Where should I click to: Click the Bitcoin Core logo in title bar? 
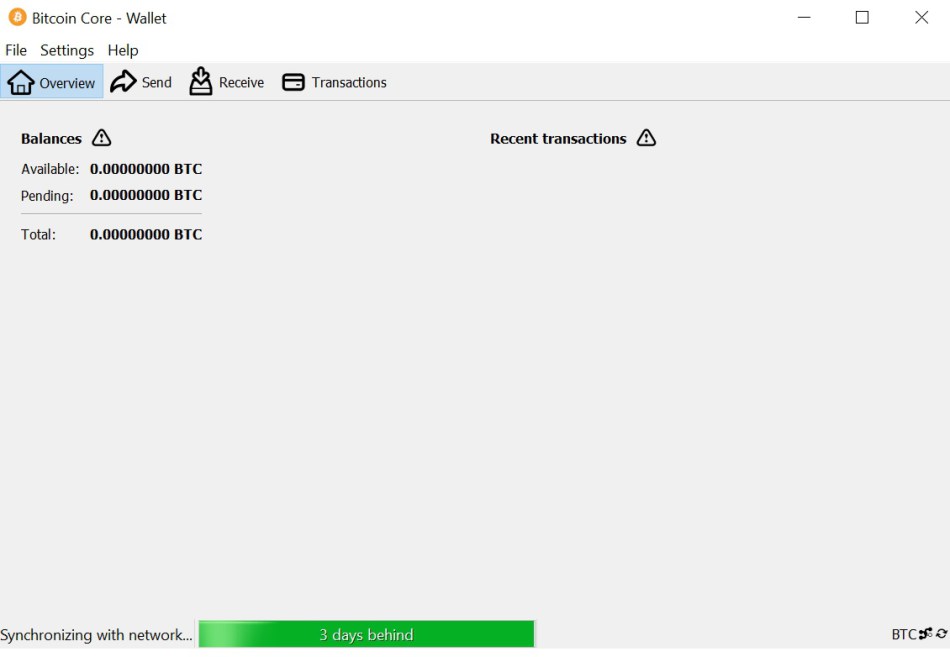tap(17, 17)
